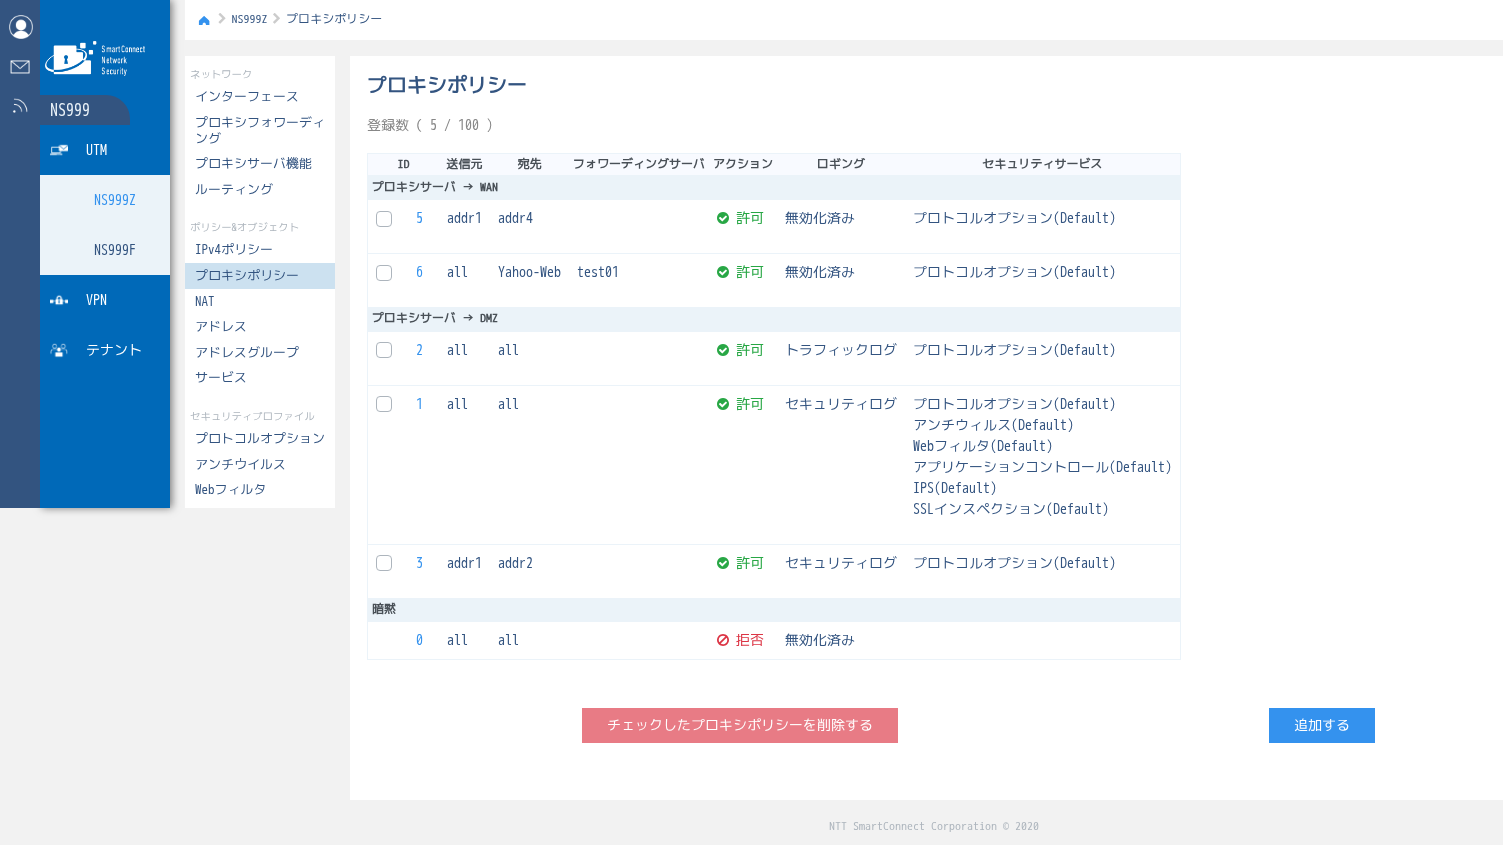Go to home via breadcrumb icon
Viewport: 1503px width, 845px height.
(204, 20)
